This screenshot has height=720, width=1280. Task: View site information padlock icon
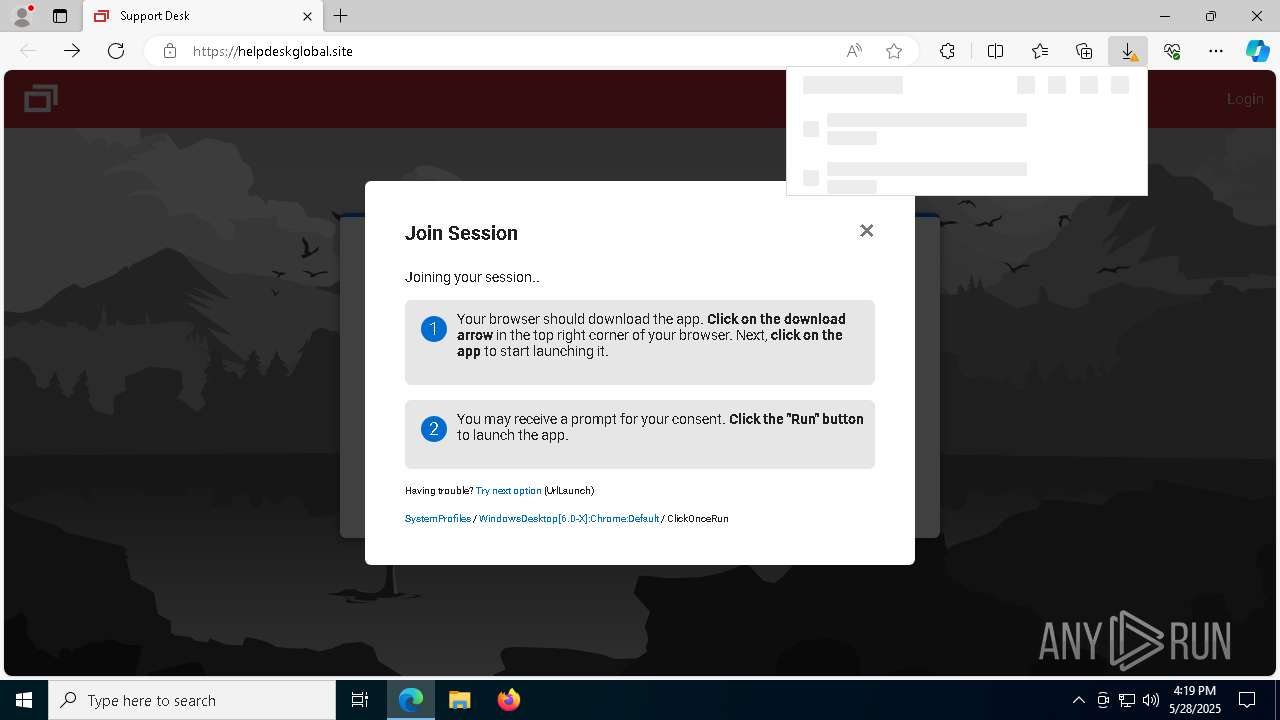pyautogui.click(x=170, y=51)
